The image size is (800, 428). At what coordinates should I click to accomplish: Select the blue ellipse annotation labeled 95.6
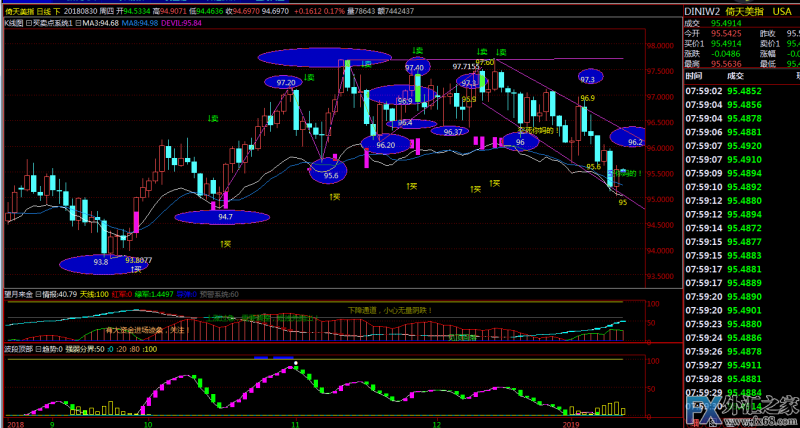(x=330, y=172)
